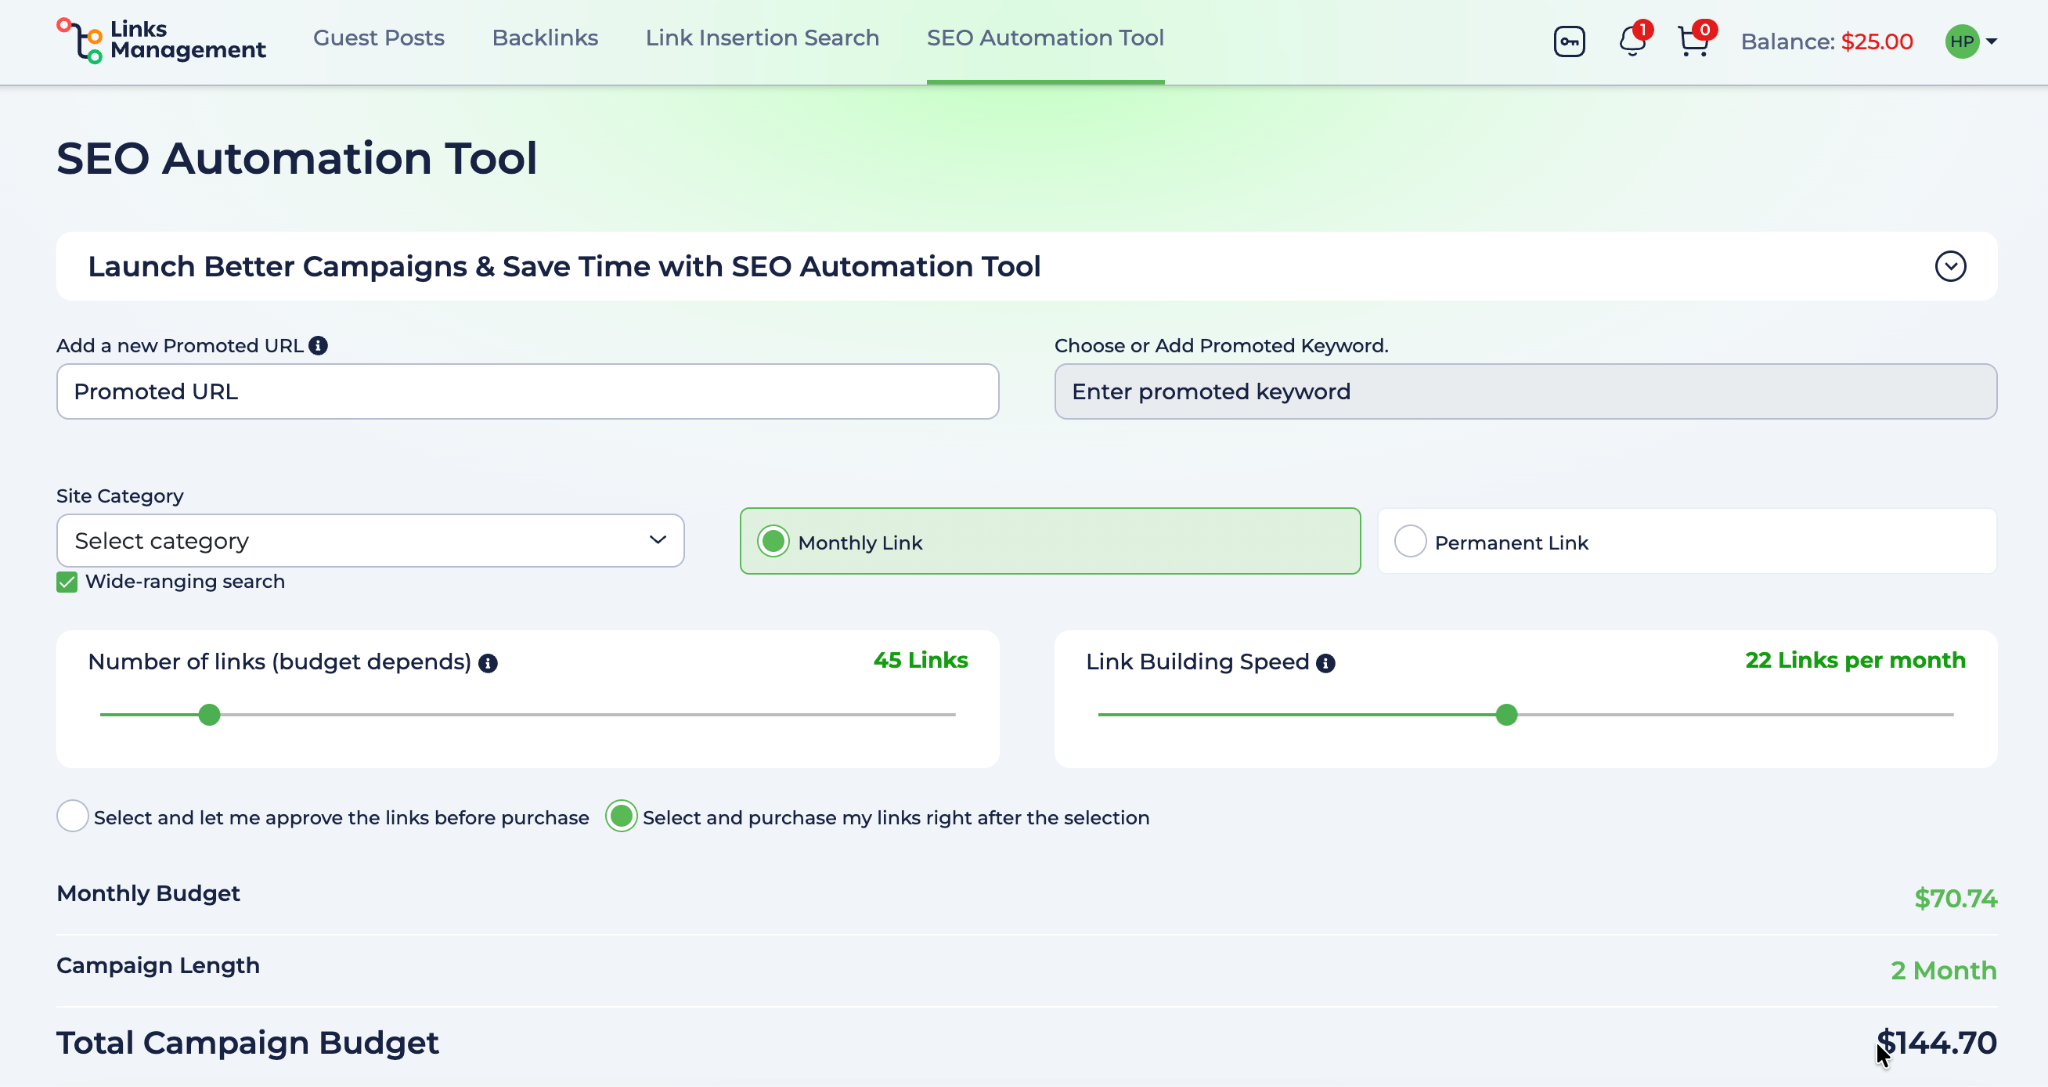
Task: Expand the Launch Better Campaigns panel
Action: 1950,266
